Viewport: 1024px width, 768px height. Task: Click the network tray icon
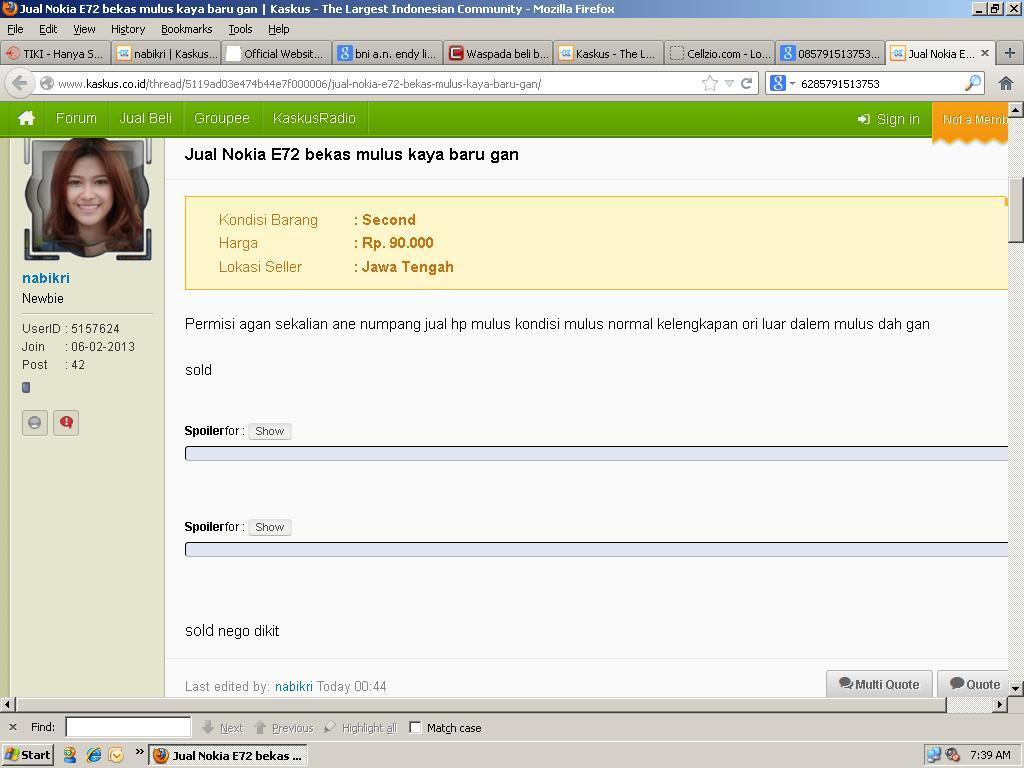(933, 756)
